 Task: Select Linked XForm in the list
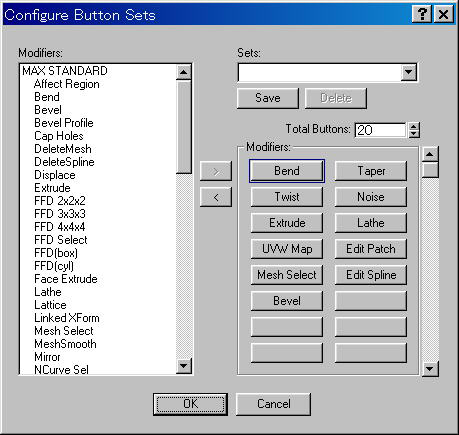pyautogui.click(x=67, y=318)
